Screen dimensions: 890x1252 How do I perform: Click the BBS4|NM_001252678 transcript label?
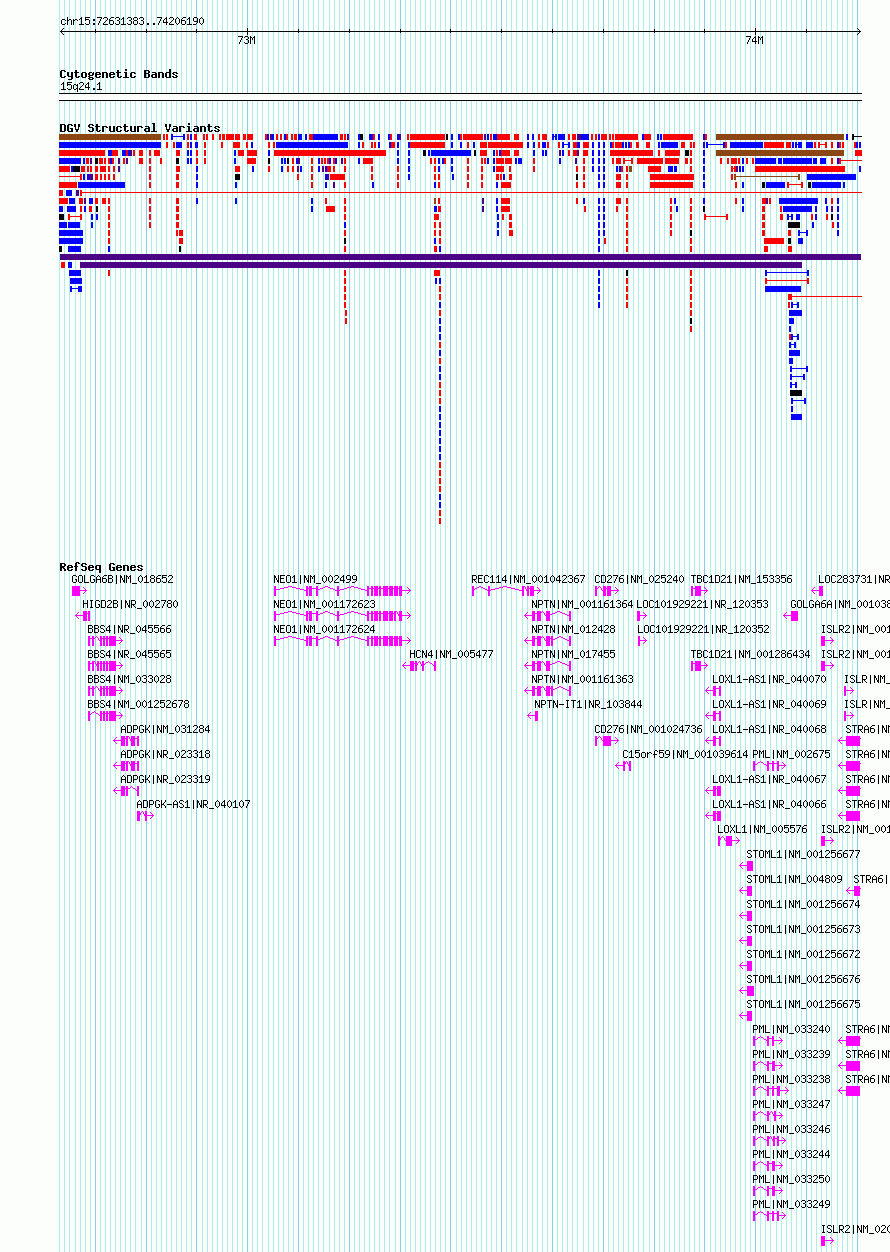[138, 704]
